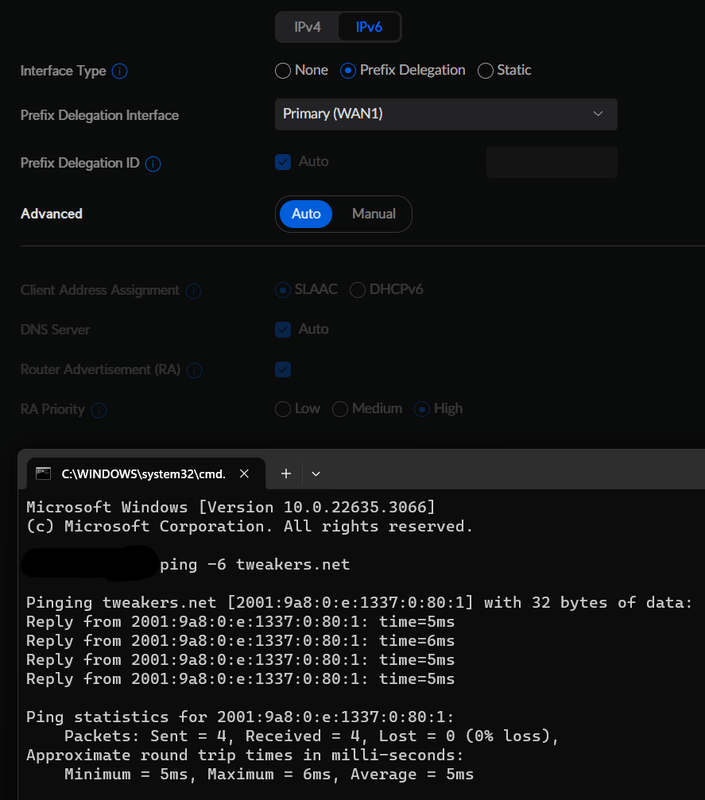705x800 pixels.
Task: Toggle DNS Server Auto checkbox
Action: pyautogui.click(x=283, y=330)
